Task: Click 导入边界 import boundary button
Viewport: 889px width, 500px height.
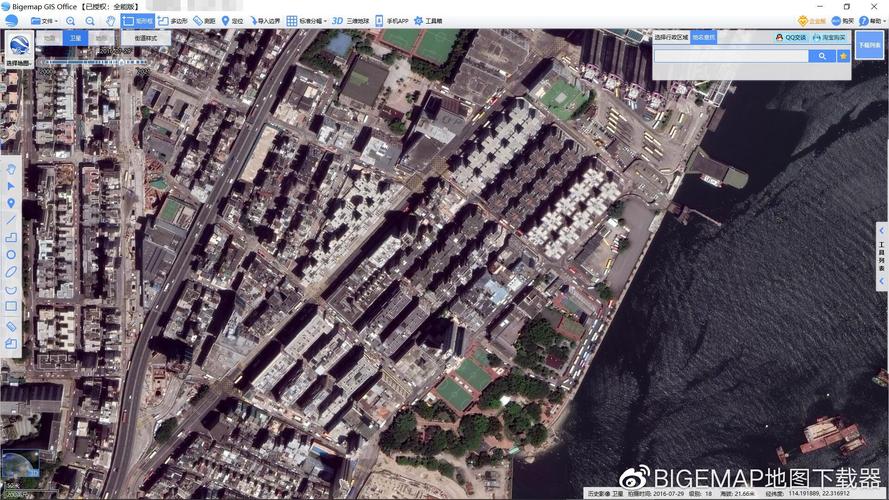Action: [x=265, y=21]
